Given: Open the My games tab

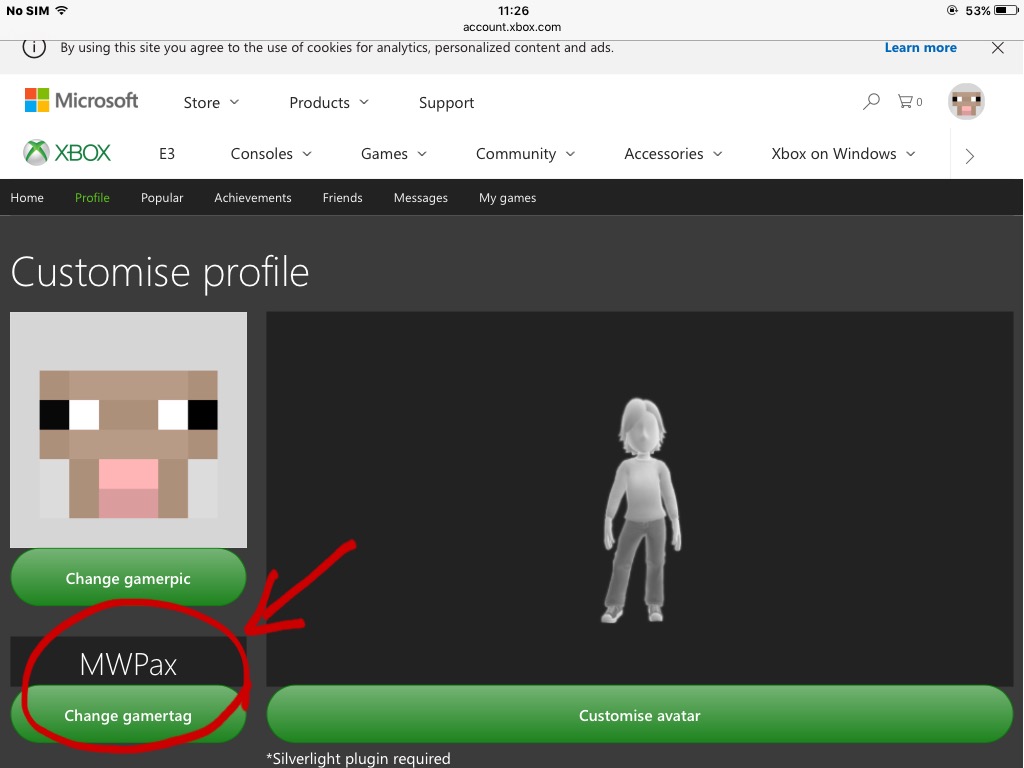Looking at the screenshot, I should pos(507,199).
